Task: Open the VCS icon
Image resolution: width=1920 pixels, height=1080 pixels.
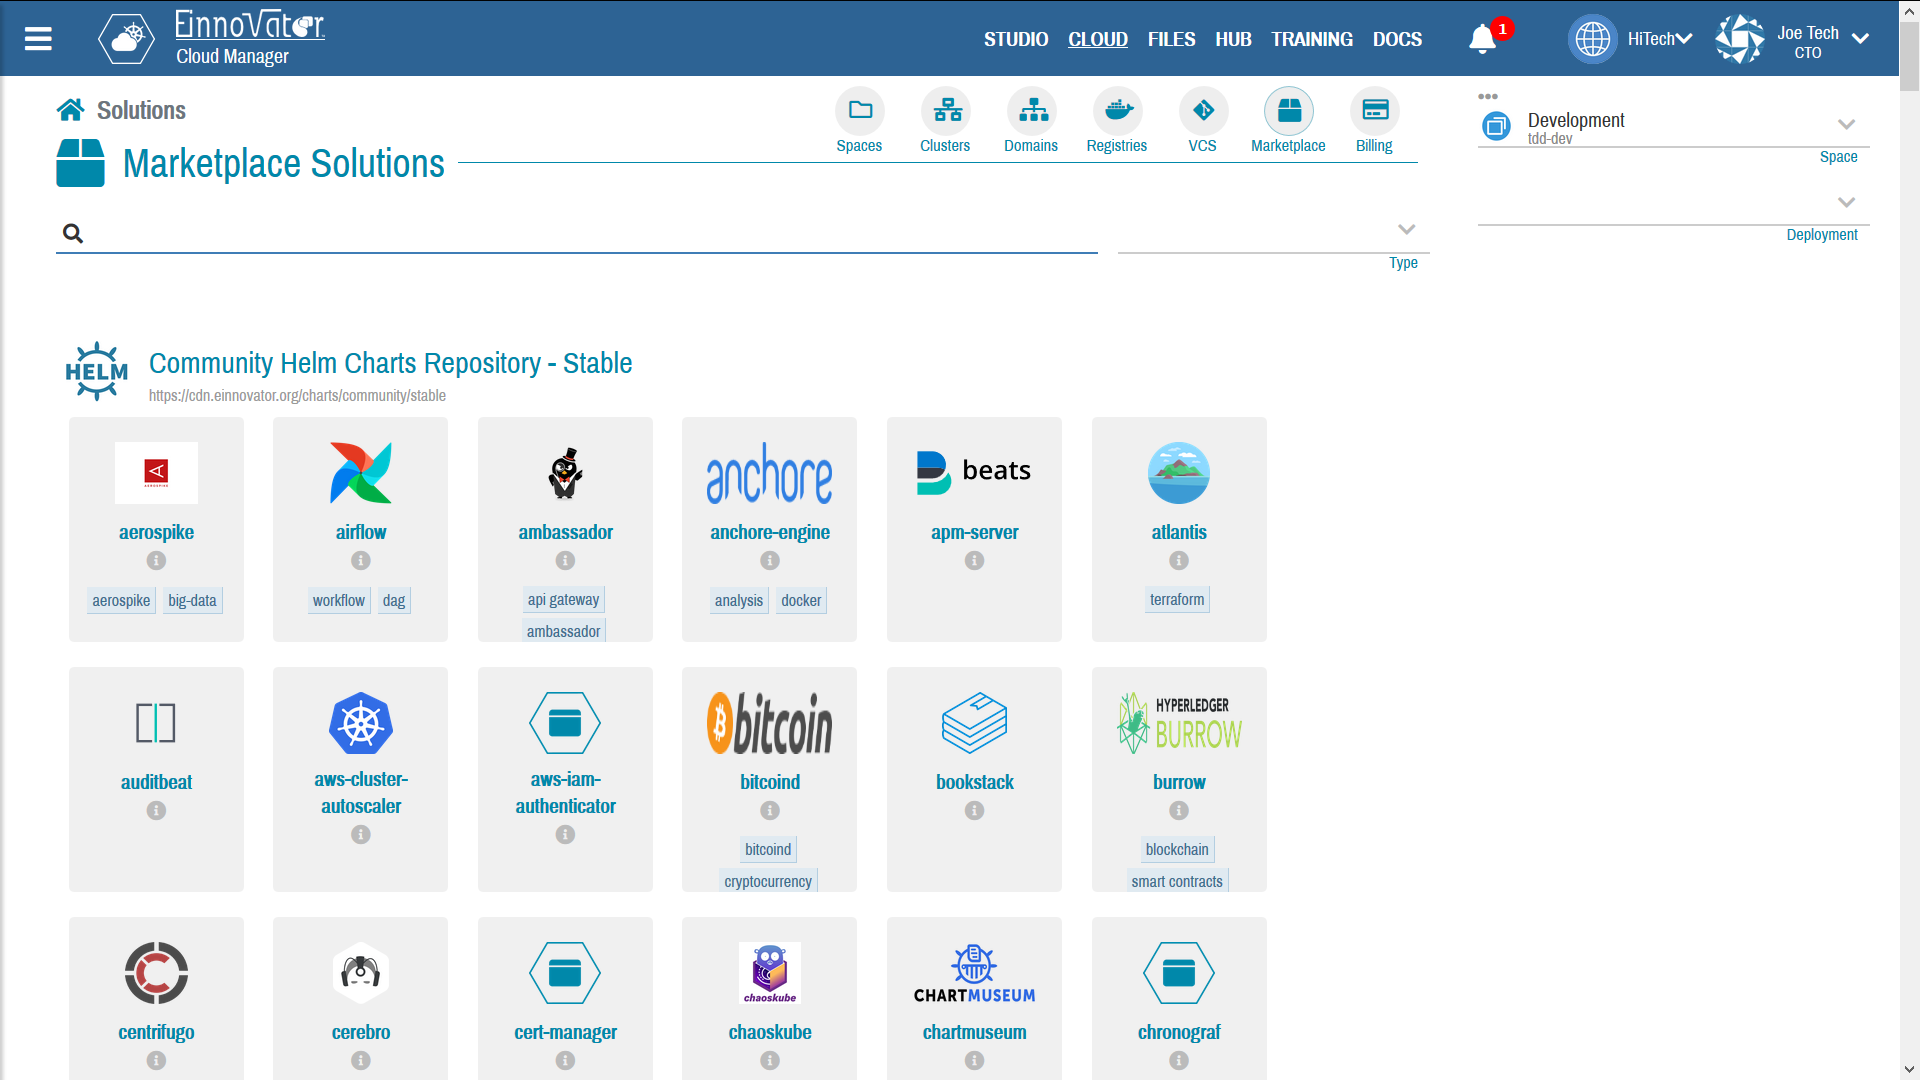Action: (x=1204, y=110)
